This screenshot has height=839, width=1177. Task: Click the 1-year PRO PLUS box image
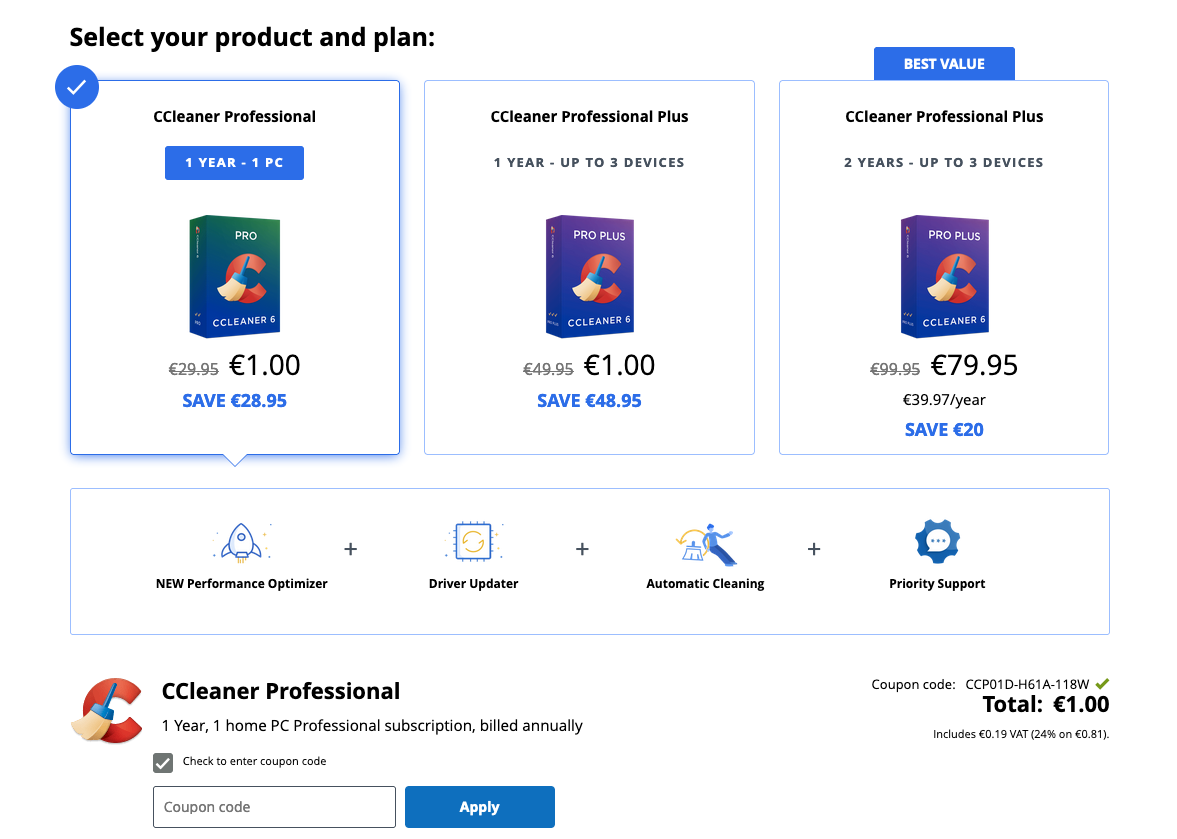(589, 276)
